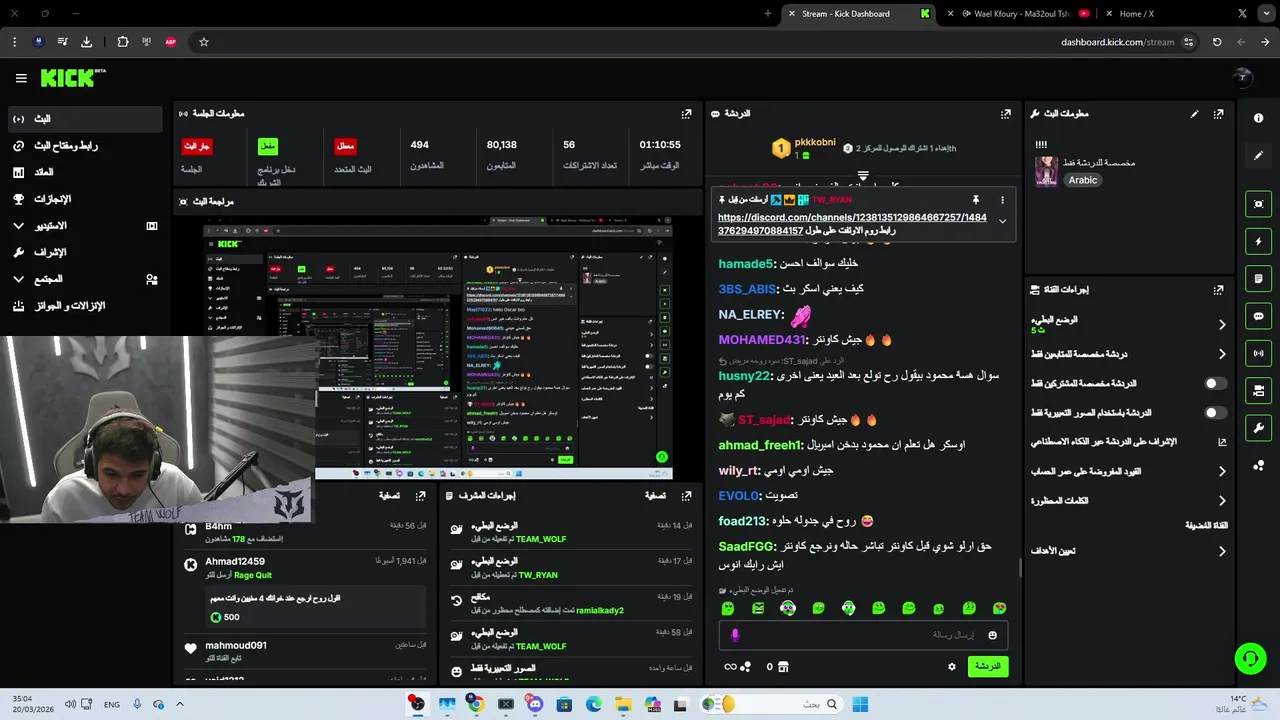The height and width of the screenshot is (720, 1280).
Task: Click the stream category thumbnail image
Action: click(1046, 171)
